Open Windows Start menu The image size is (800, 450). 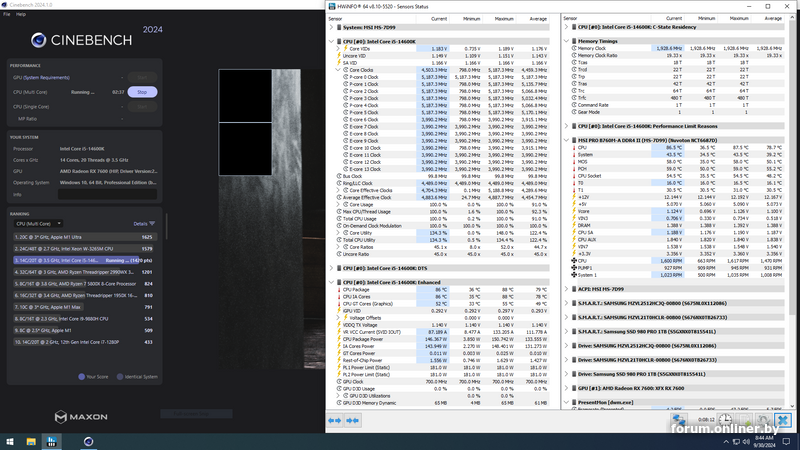[11, 441]
